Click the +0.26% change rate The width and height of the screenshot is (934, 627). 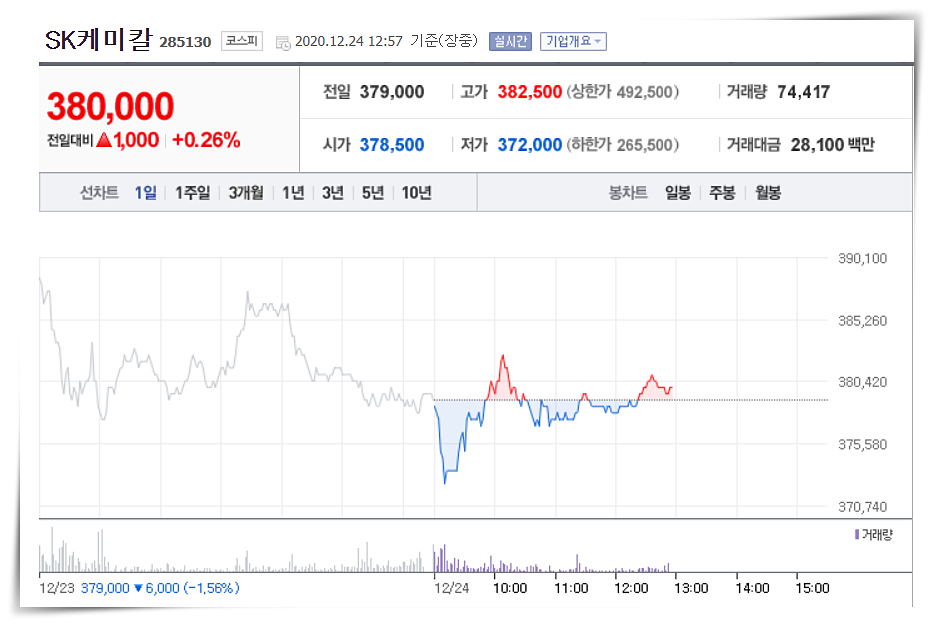pyautogui.click(x=206, y=140)
